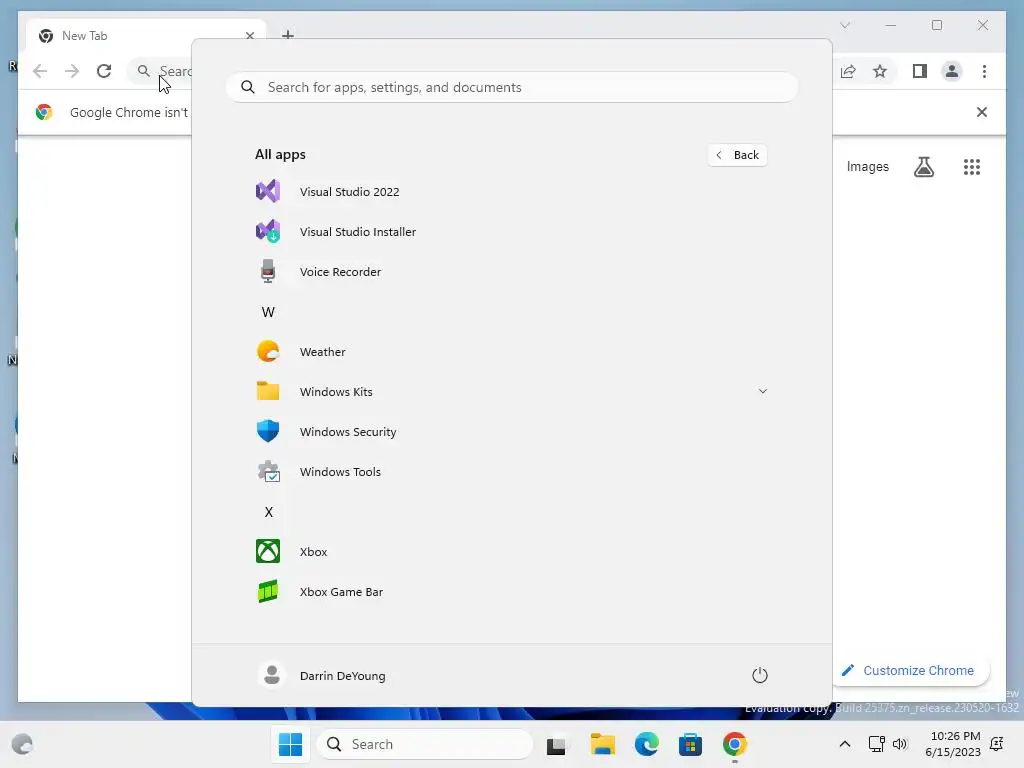Switch to Chrome from taskbar
This screenshot has height=768, width=1024.
(x=735, y=744)
